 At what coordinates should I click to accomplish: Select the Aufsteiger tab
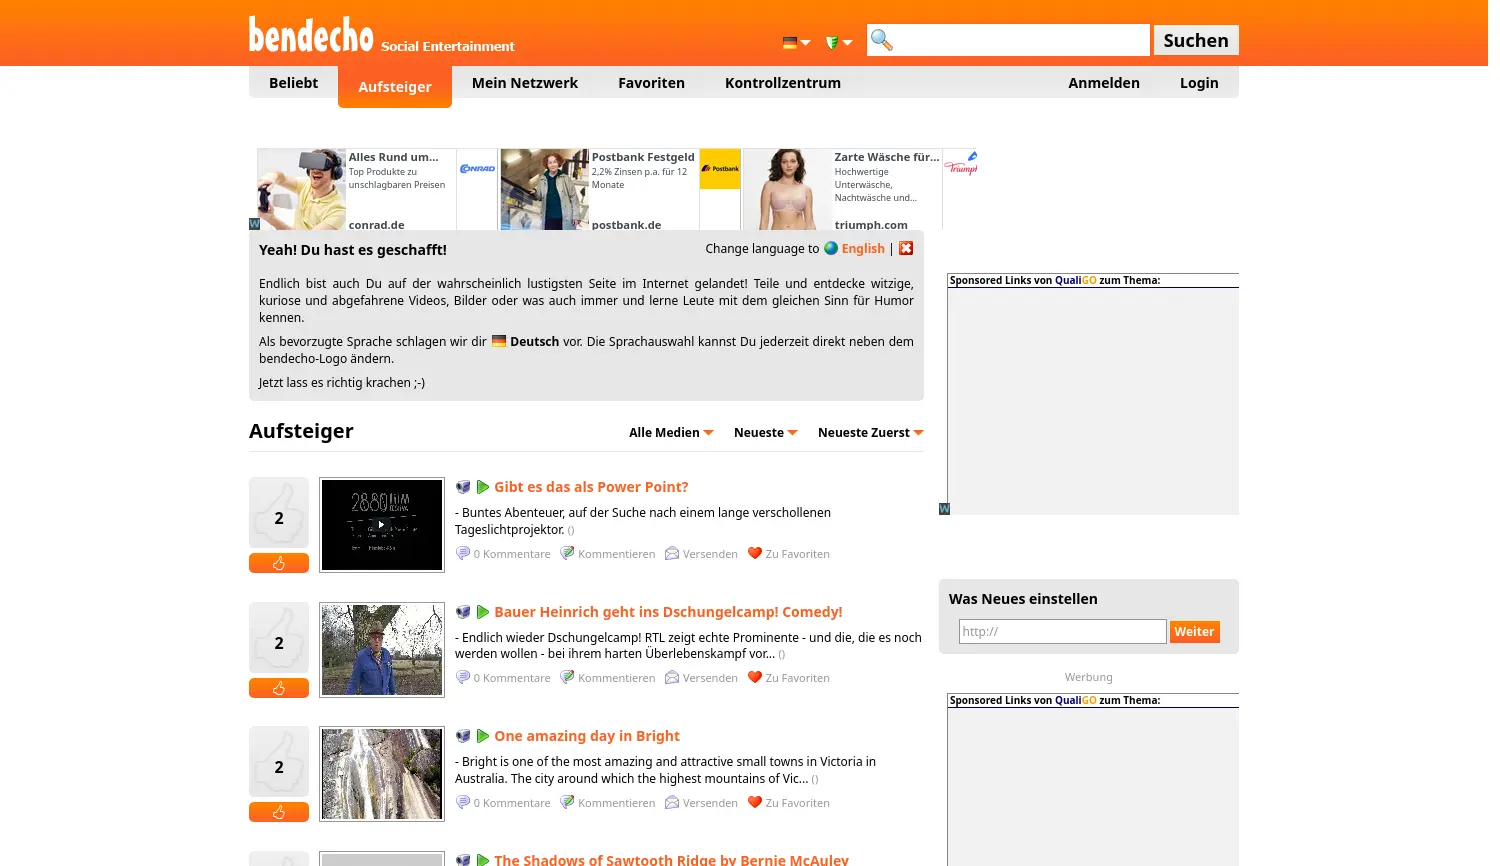click(x=395, y=87)
